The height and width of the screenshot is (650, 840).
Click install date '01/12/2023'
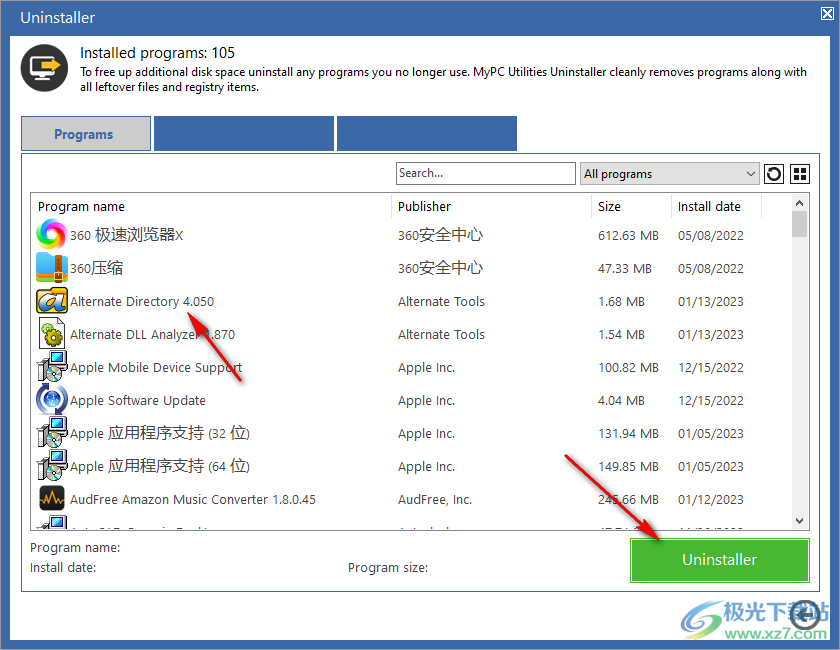[710, 499]
